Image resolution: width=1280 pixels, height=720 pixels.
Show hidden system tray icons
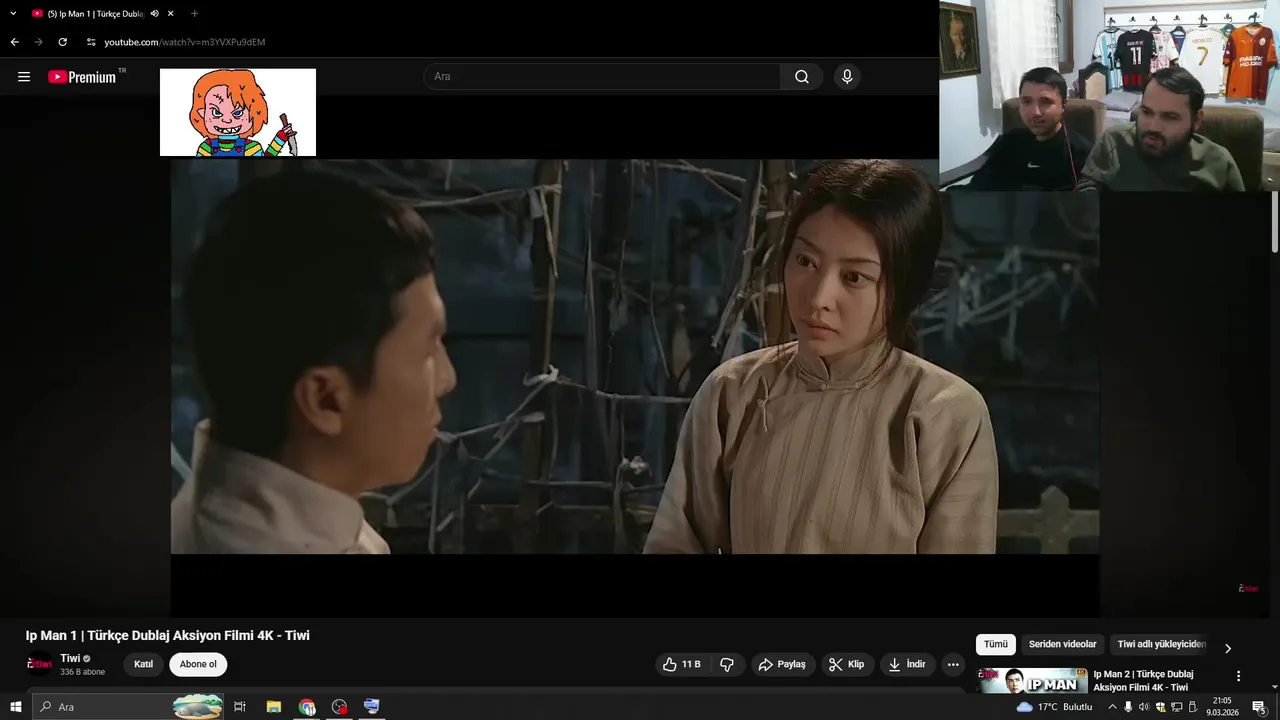1112,707
